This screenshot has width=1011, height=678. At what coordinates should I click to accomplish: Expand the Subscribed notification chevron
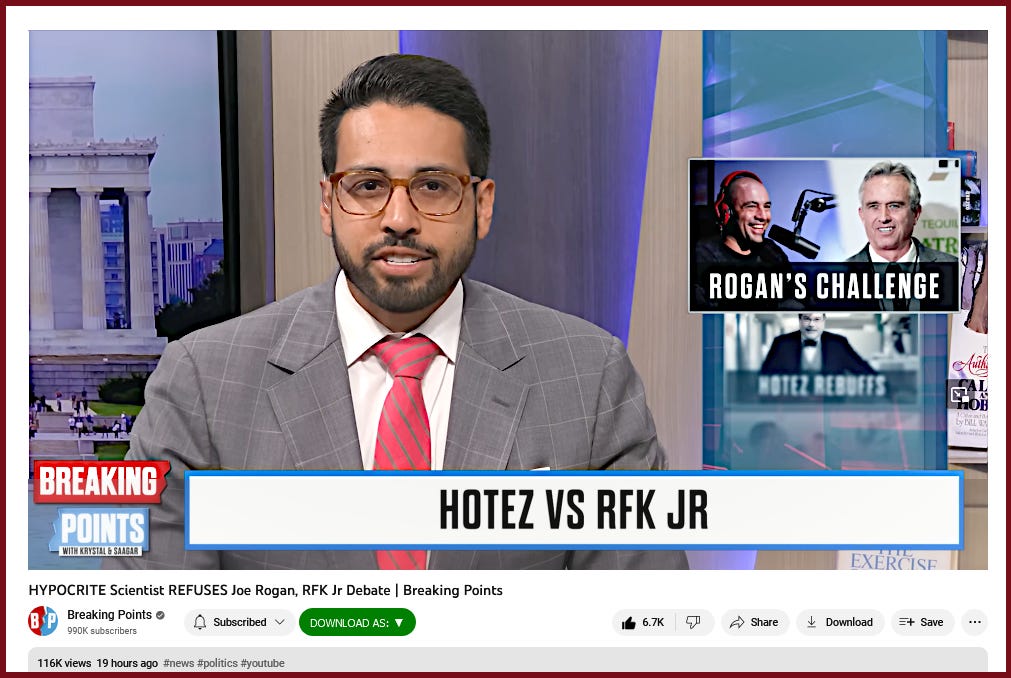click(280, 622)
